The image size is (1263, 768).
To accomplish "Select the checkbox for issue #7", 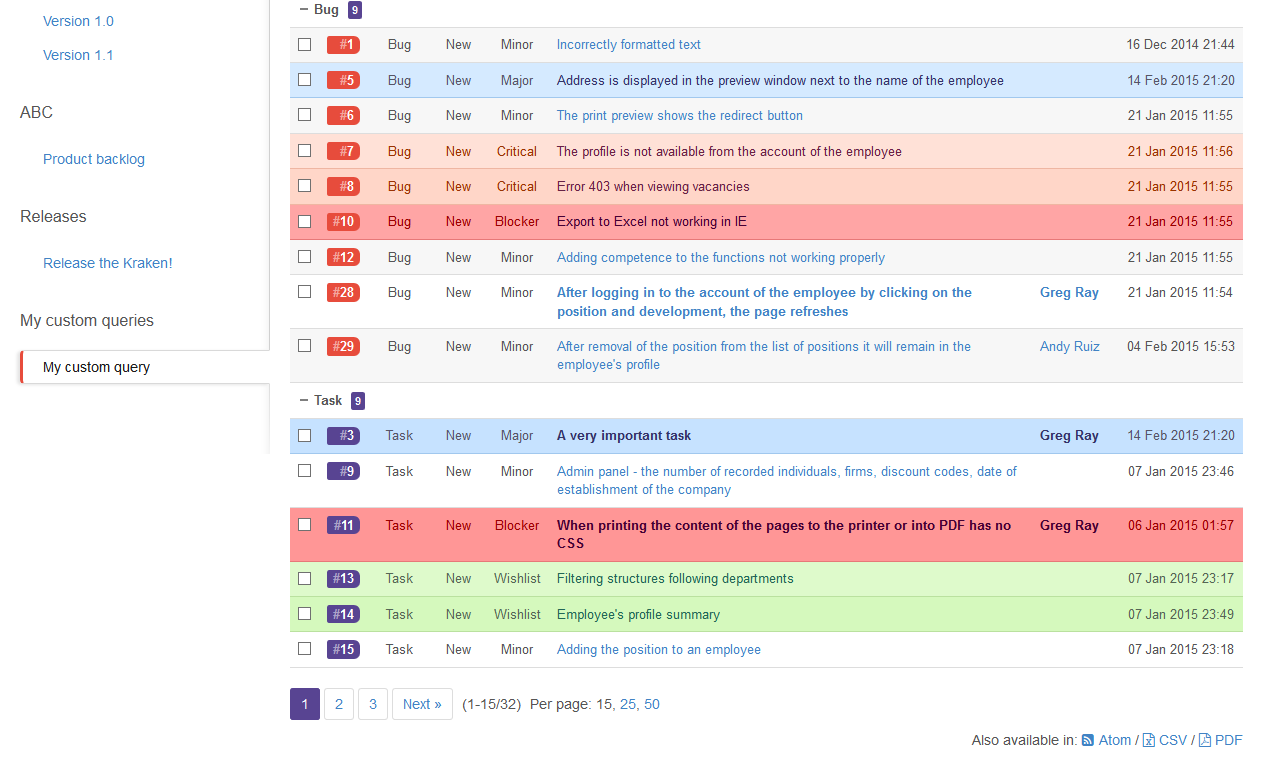I will [x=305, y=151].
